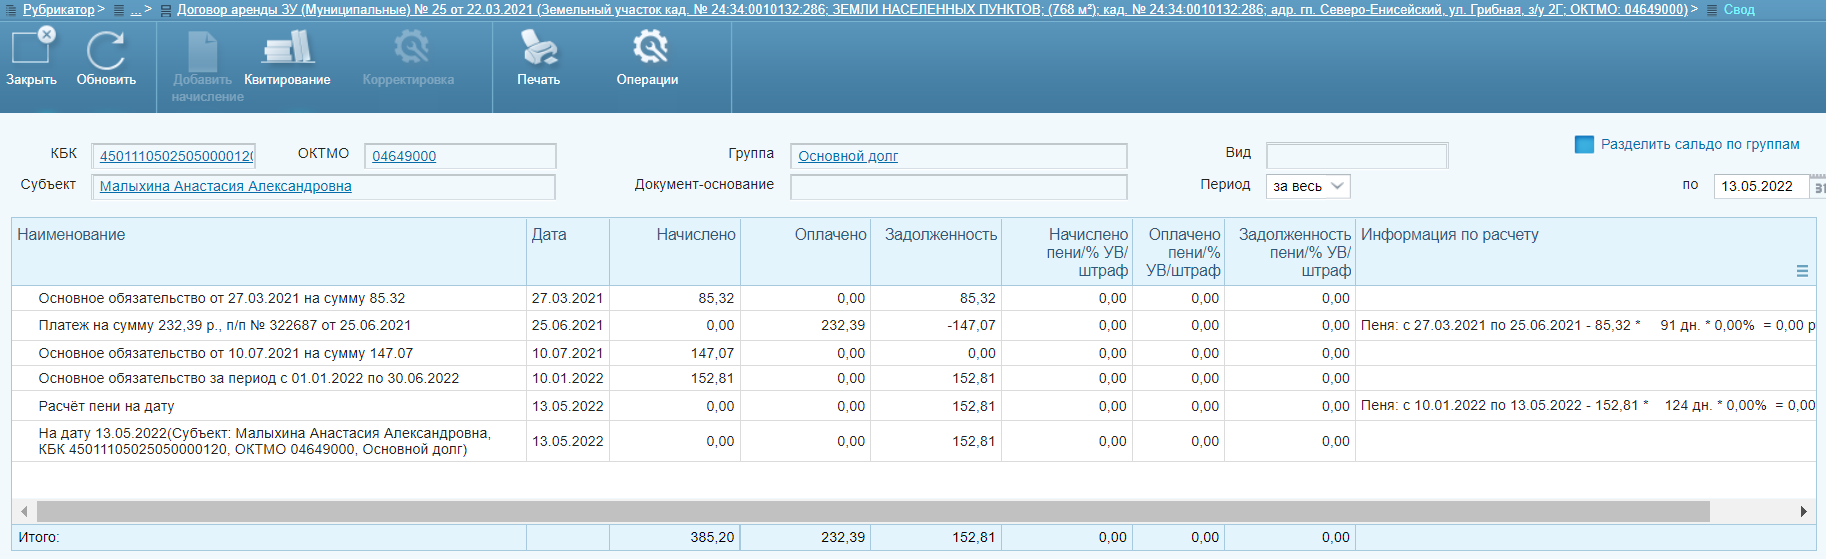Viewport: 1826px width, 559px height.
Task: Sort by the Наименование column header
Action: pos(269,252)
